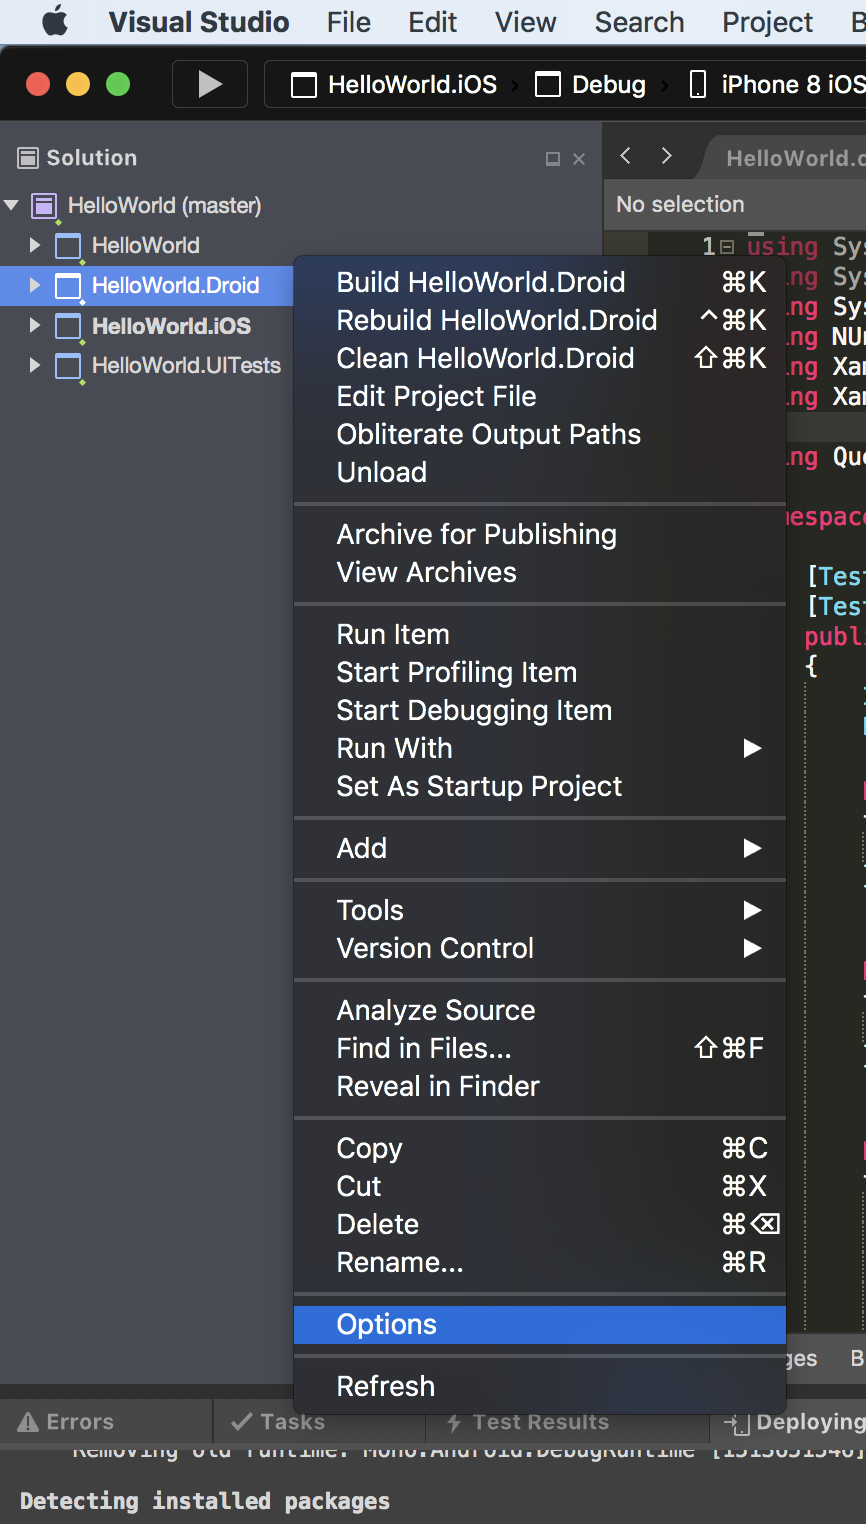Collapse the HelloWorld (master) solution node
The width and height of the screenshot is (866, 1524).
coord(12,206)
